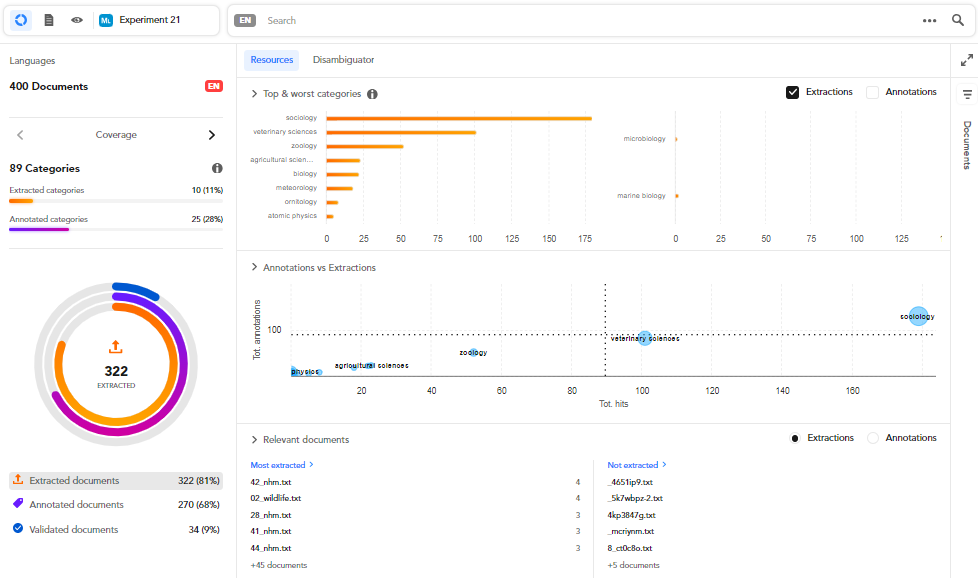Enable the Annotations checkbox
The height and width of the screenshot is (578, 978).
pos(872,92)
